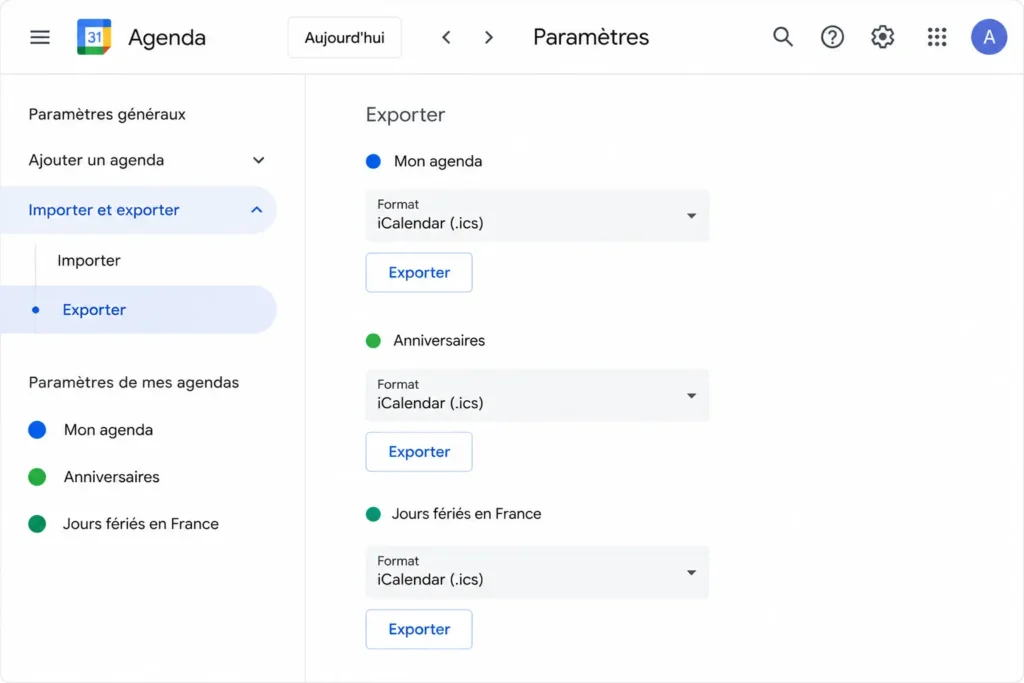Open Format dropdown for Mon agenda
Image resolution: width=1024 pixels, height=683 pixels.
pyautogui.click(x=537, y=215)
